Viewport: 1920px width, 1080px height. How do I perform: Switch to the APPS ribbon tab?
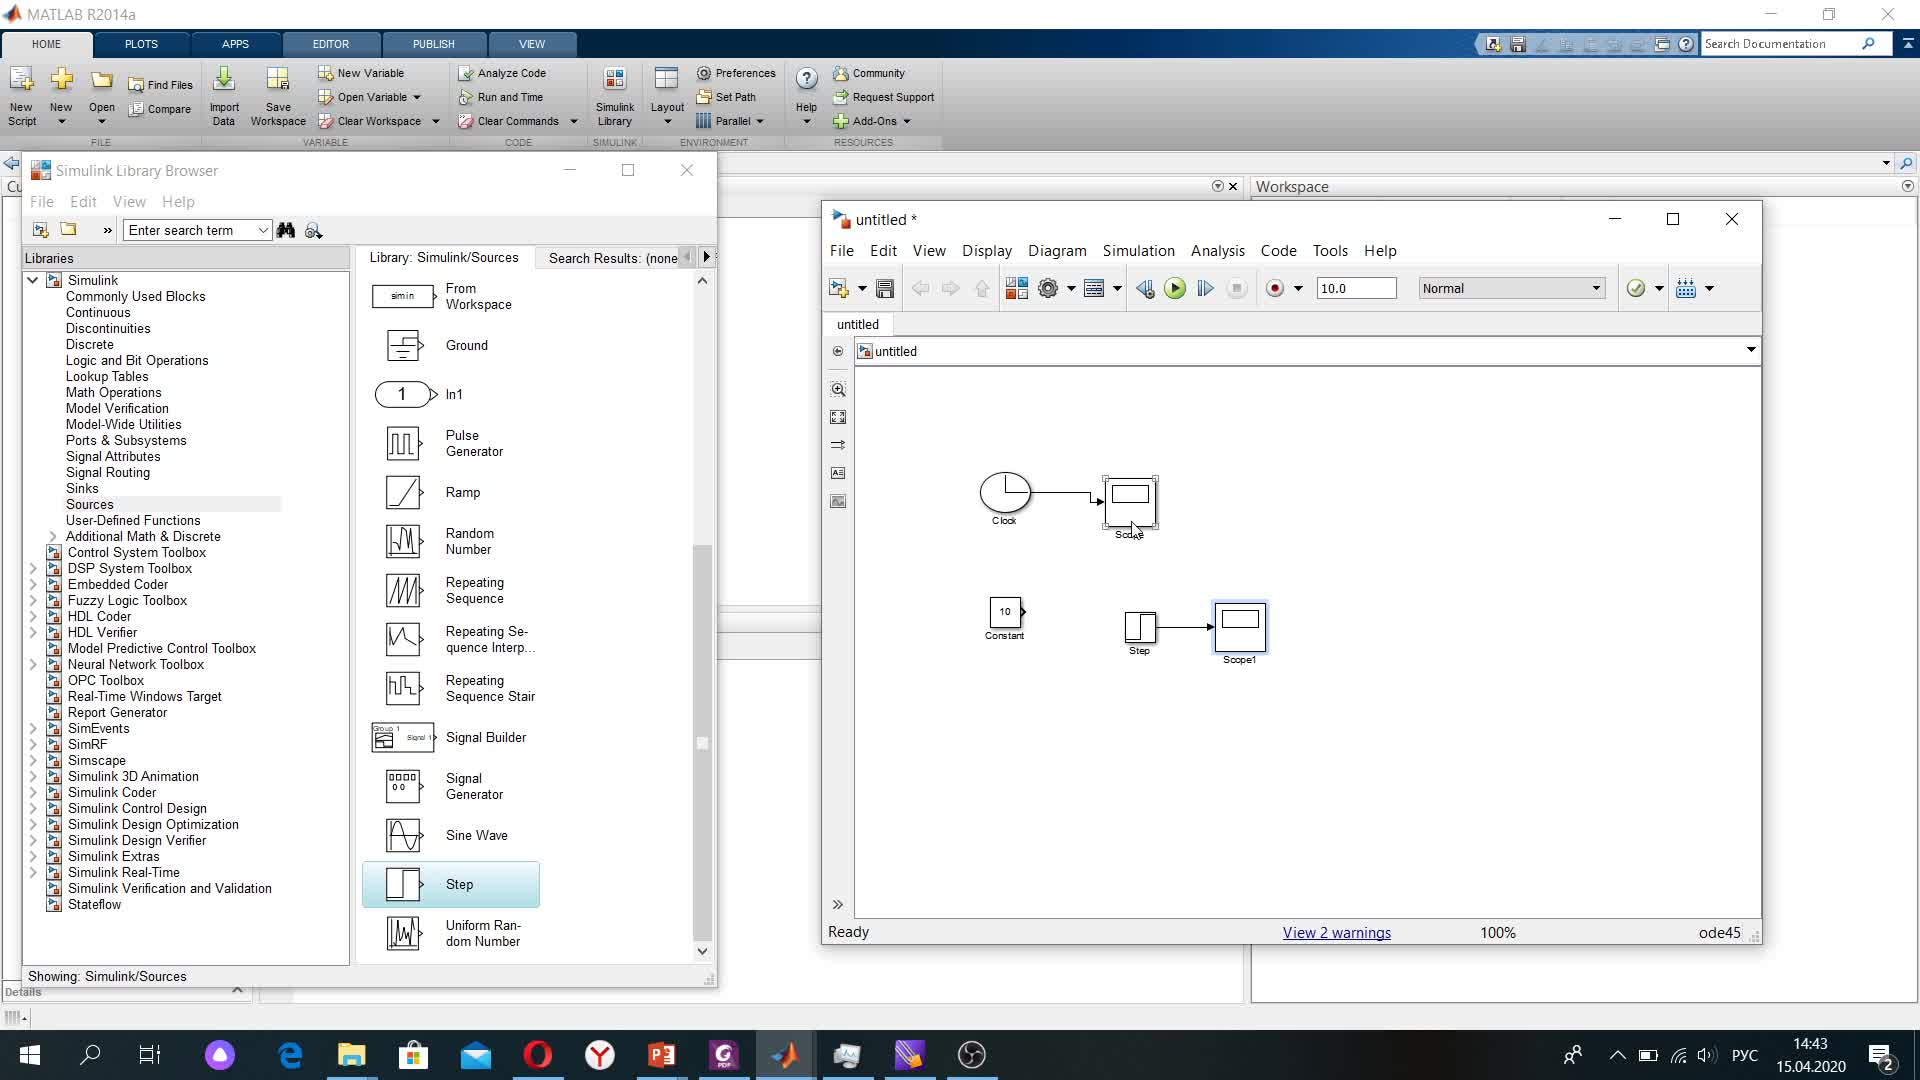[235, 44]
